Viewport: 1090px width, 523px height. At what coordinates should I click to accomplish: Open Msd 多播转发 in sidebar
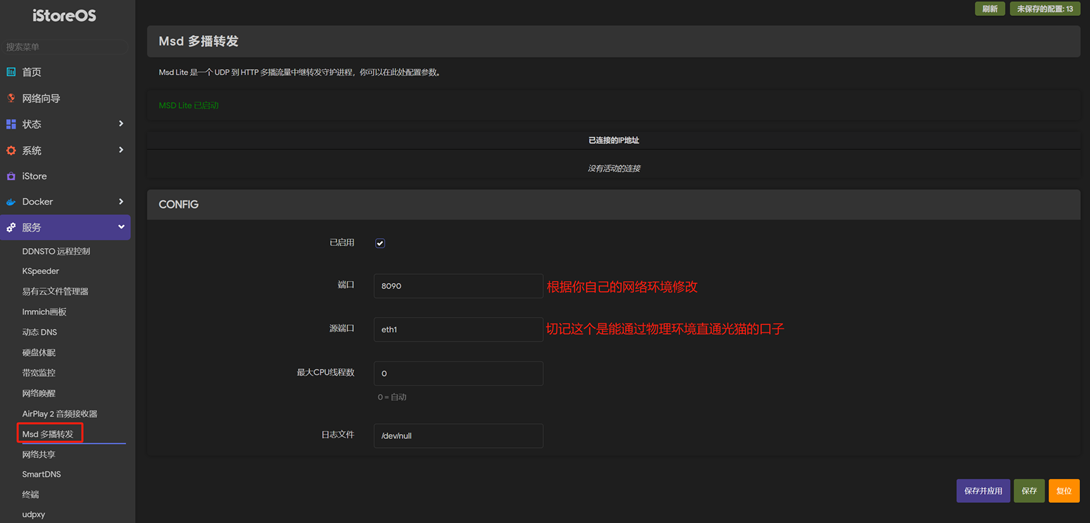tap(48, 434)
